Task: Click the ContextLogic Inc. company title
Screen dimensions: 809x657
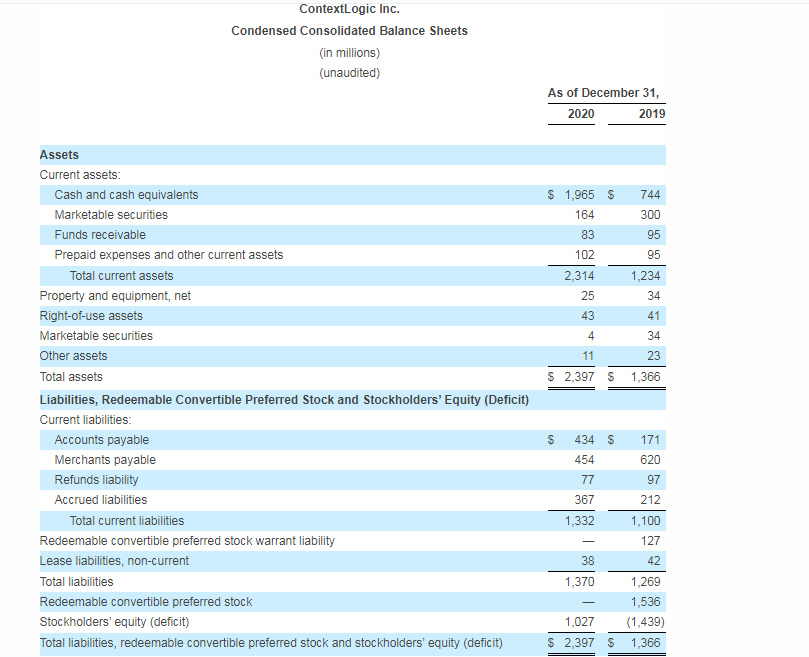Action: pyautogui.click(x=349, y=9)
